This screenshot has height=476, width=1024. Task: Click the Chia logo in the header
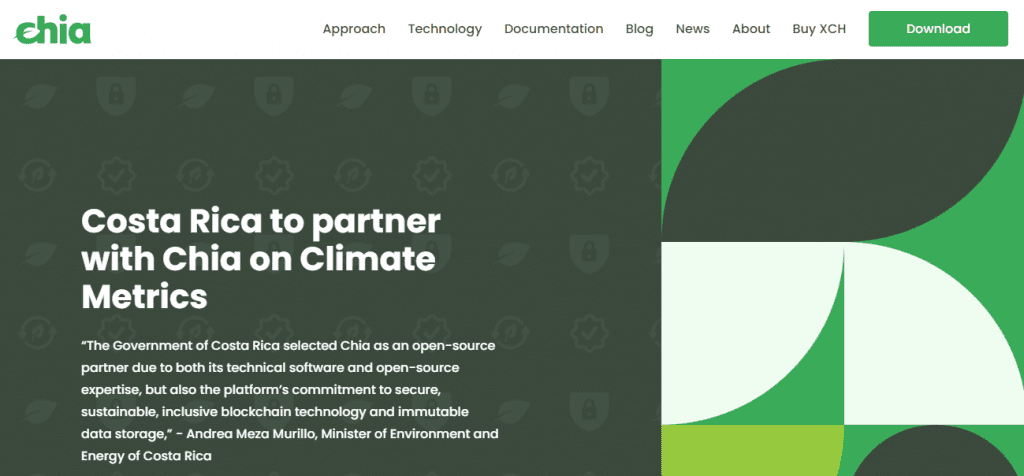(x=53, y=29)
